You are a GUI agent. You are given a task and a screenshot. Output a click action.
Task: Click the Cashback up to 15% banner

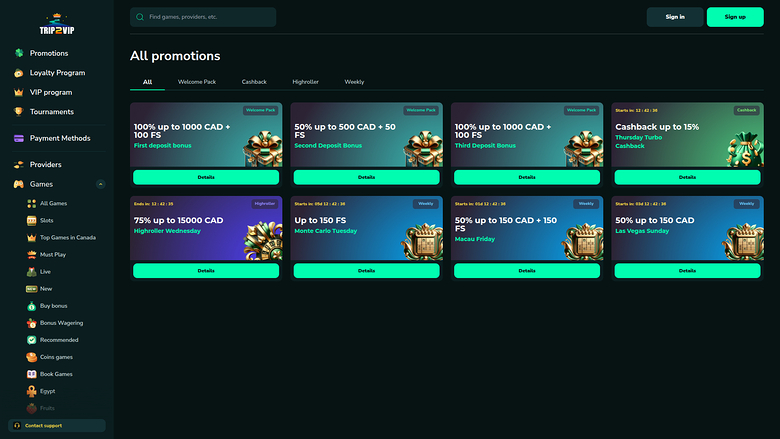[x=687, y=135]
